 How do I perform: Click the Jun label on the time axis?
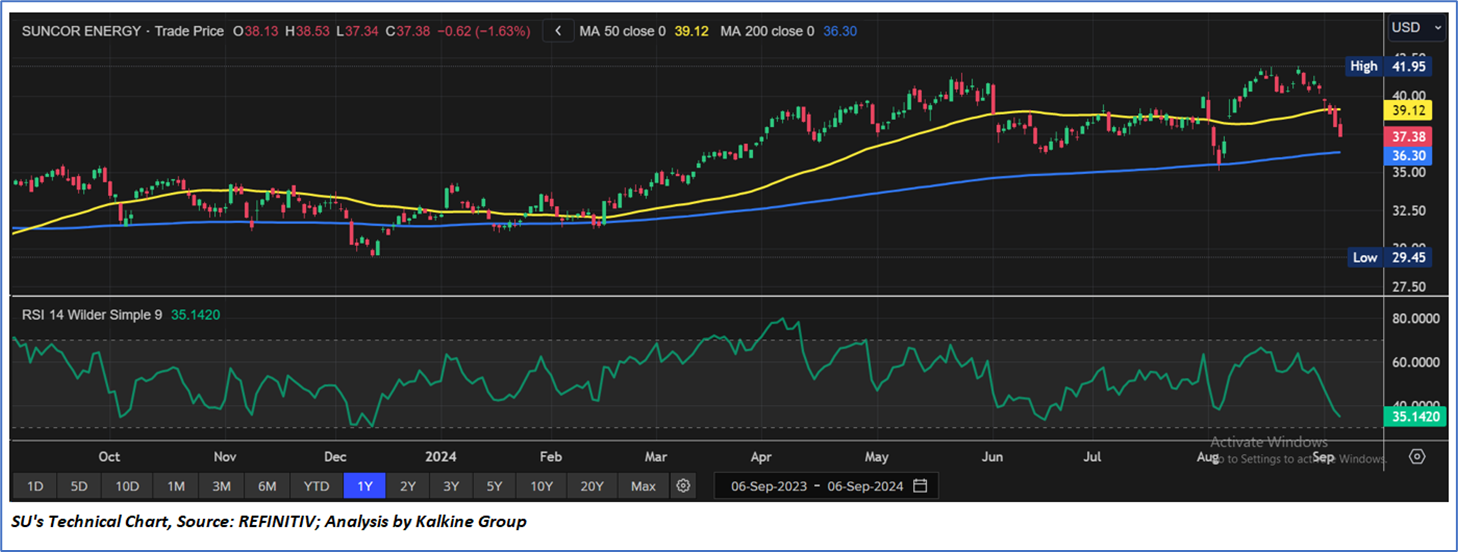pos(992,457)
